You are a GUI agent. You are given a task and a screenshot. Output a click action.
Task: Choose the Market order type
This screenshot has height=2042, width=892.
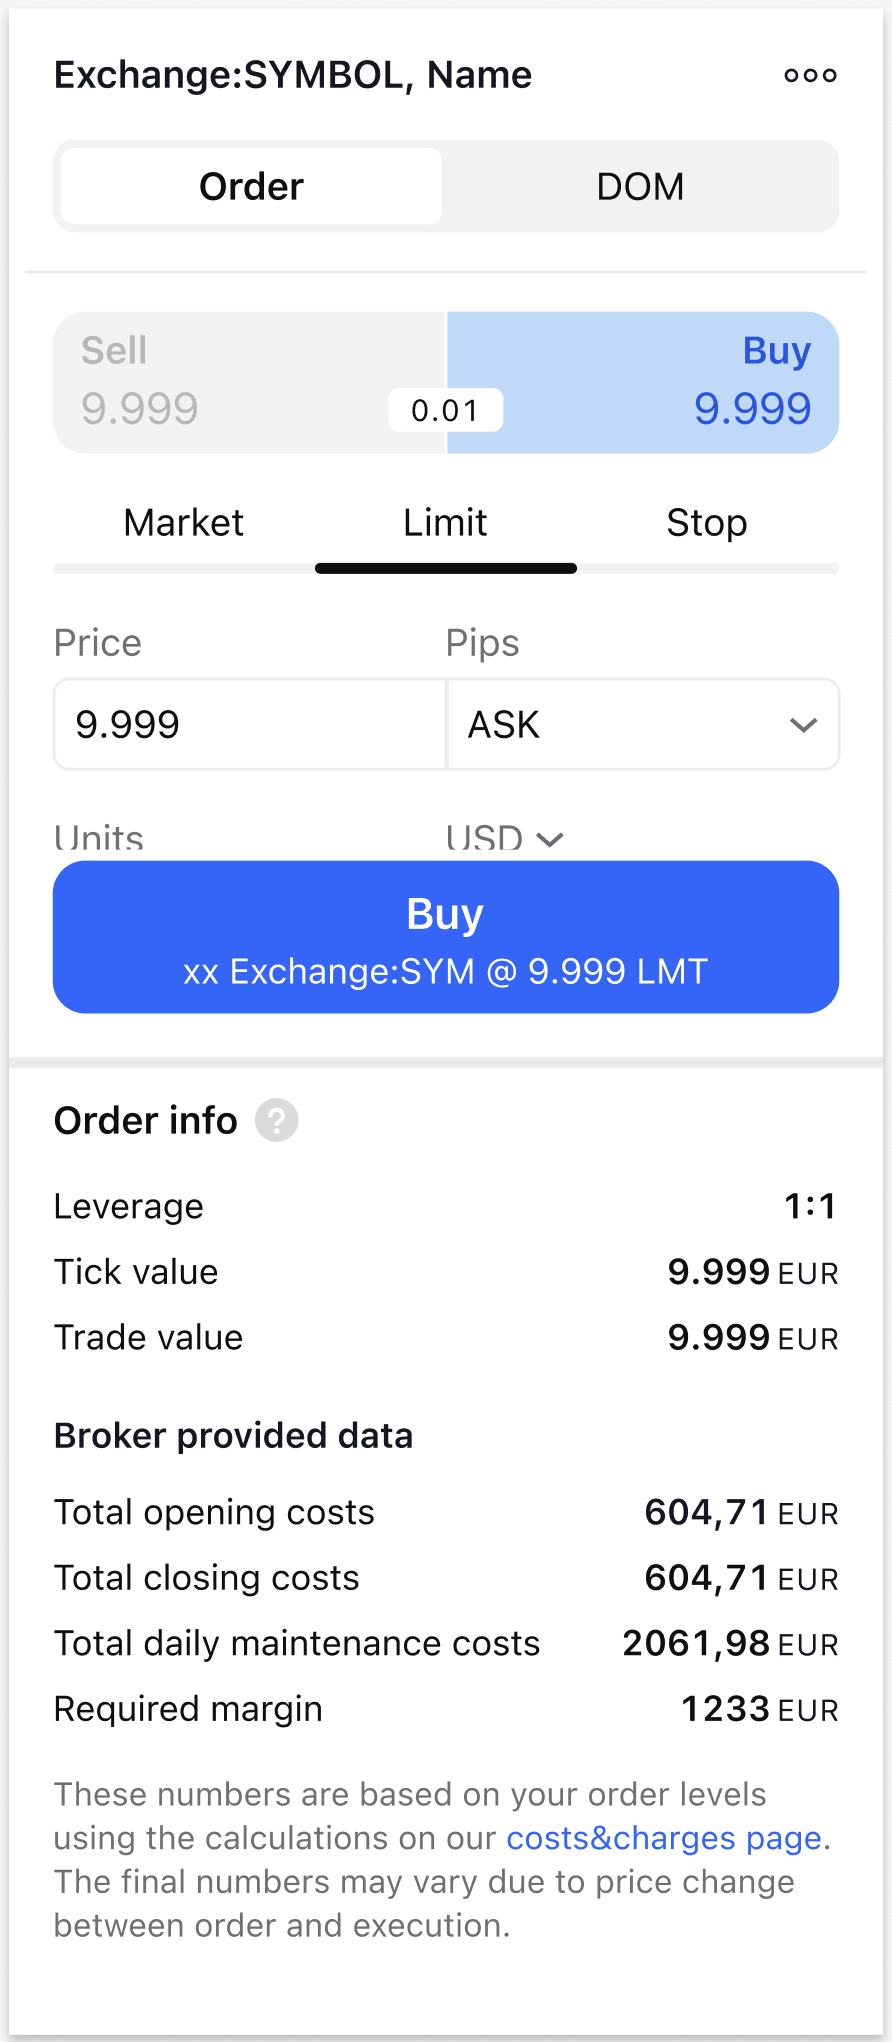184,523
